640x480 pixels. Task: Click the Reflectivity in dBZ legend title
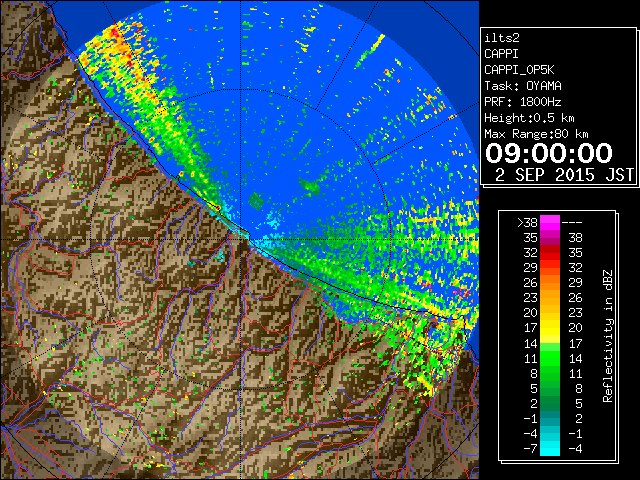[x=608, y=336]
